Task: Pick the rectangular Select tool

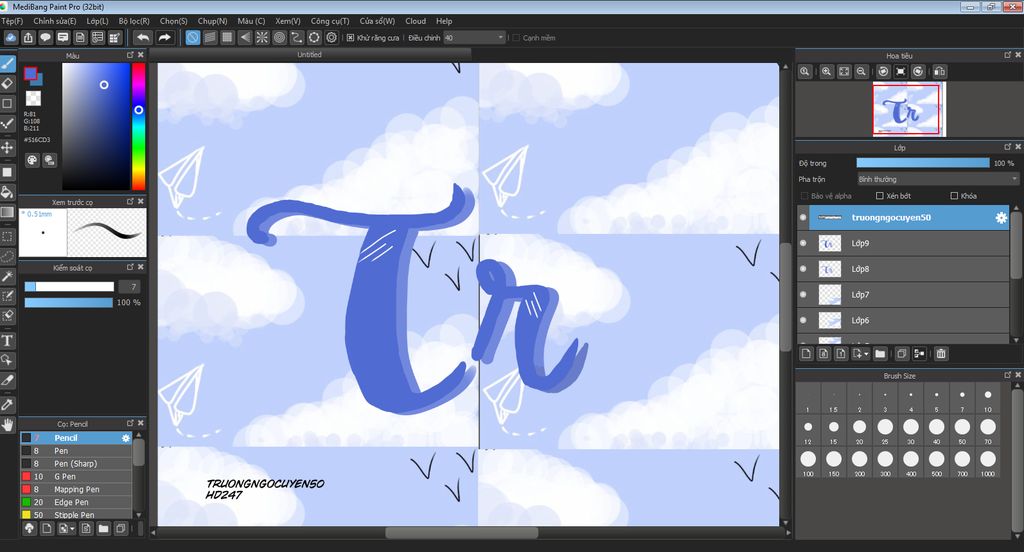Action: tap(7, 236)
